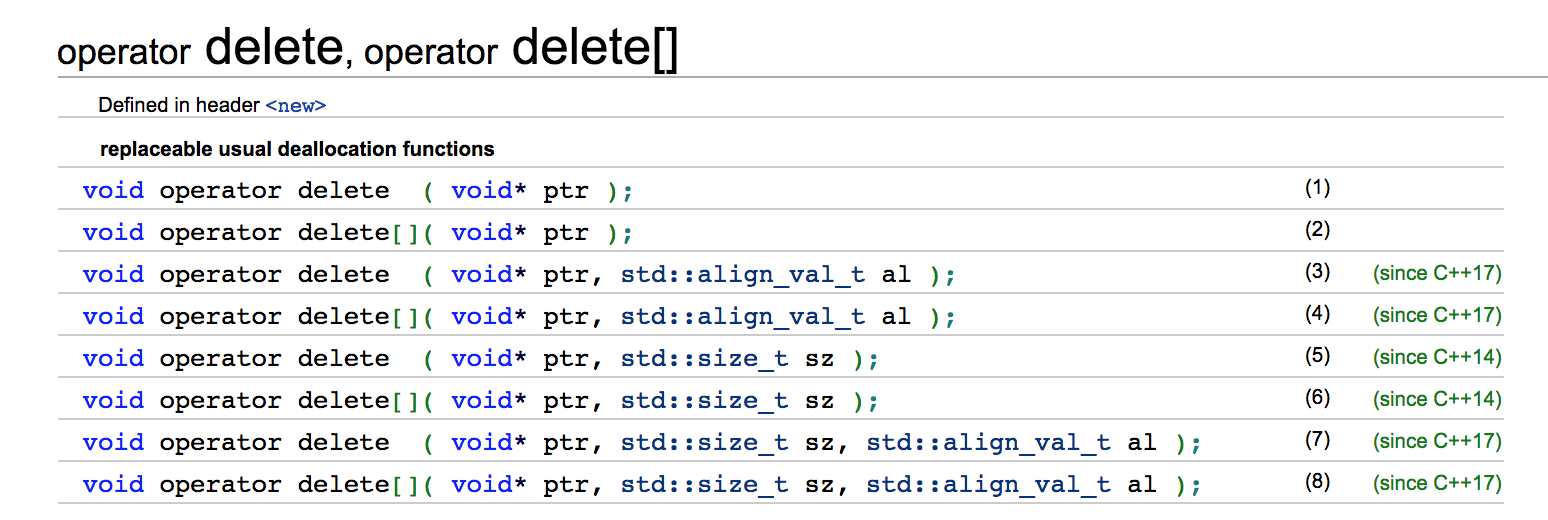Screen dimensions: 1548x520
Task: Open std::size_t link in overload (6)
Action: point(705,401)
